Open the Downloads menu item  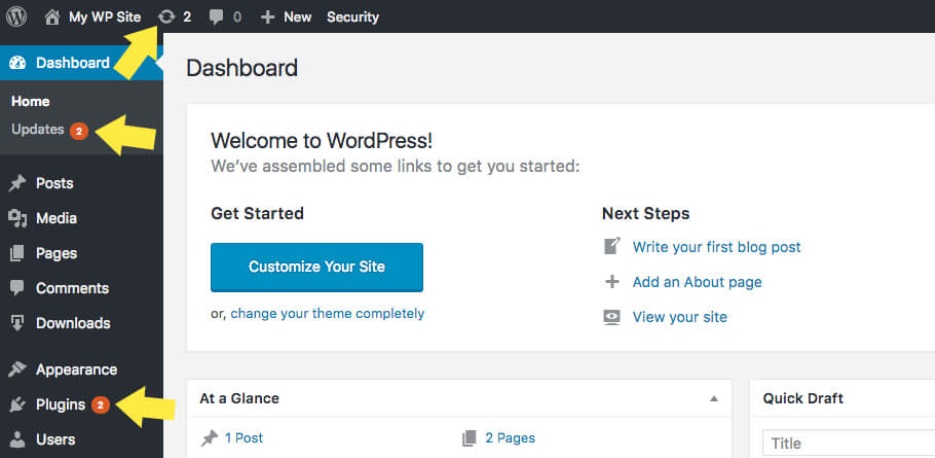point(72,323)
